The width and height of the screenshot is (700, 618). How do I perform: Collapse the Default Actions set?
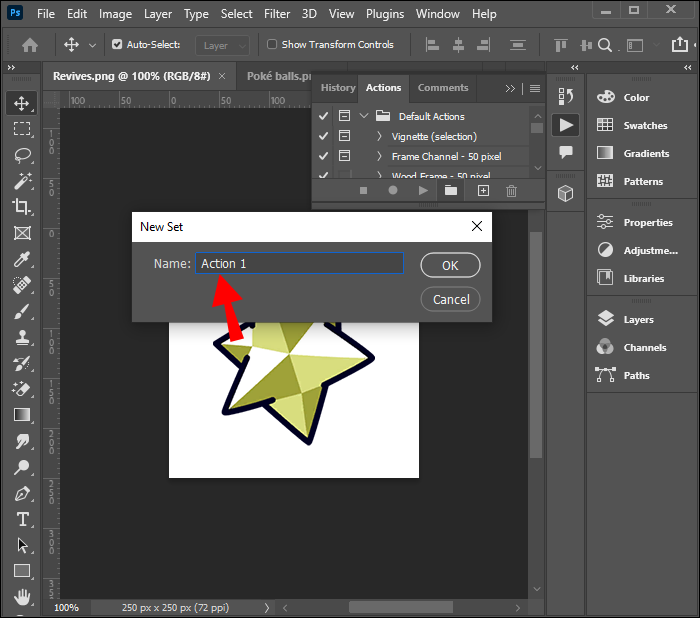click(364, 116)
